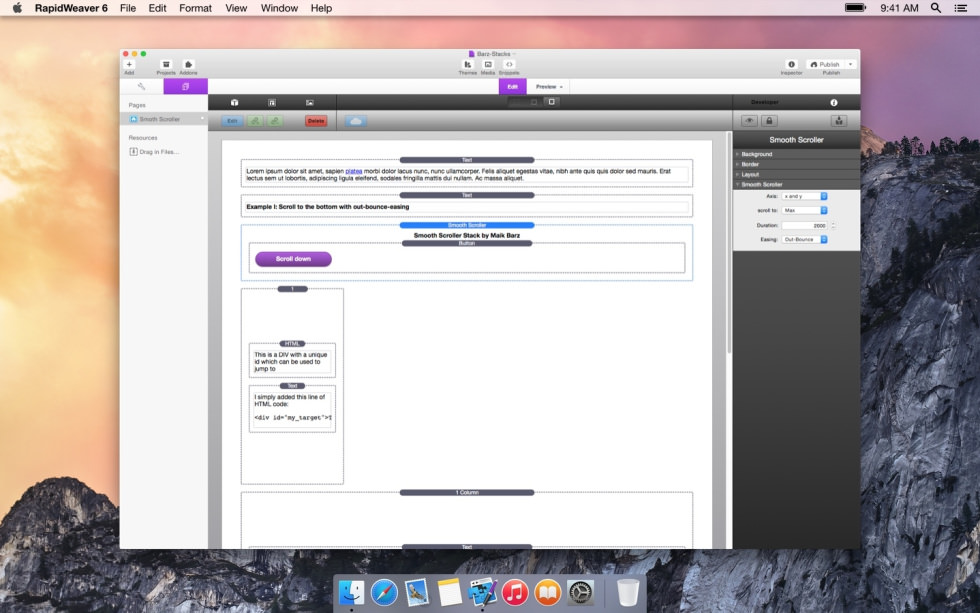Click the blue cloud button
980x613 pixels.
(356, 121)
